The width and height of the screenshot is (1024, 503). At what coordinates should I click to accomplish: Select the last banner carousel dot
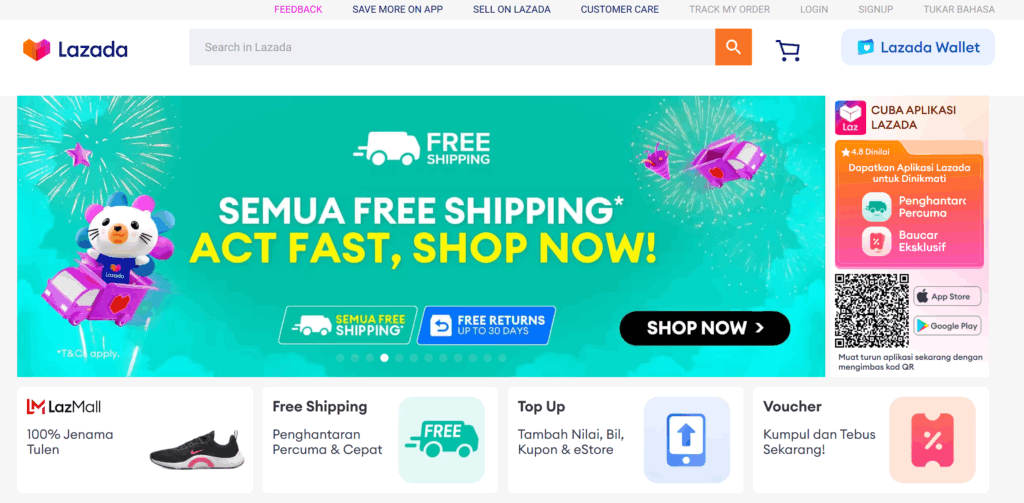point(502,358)
